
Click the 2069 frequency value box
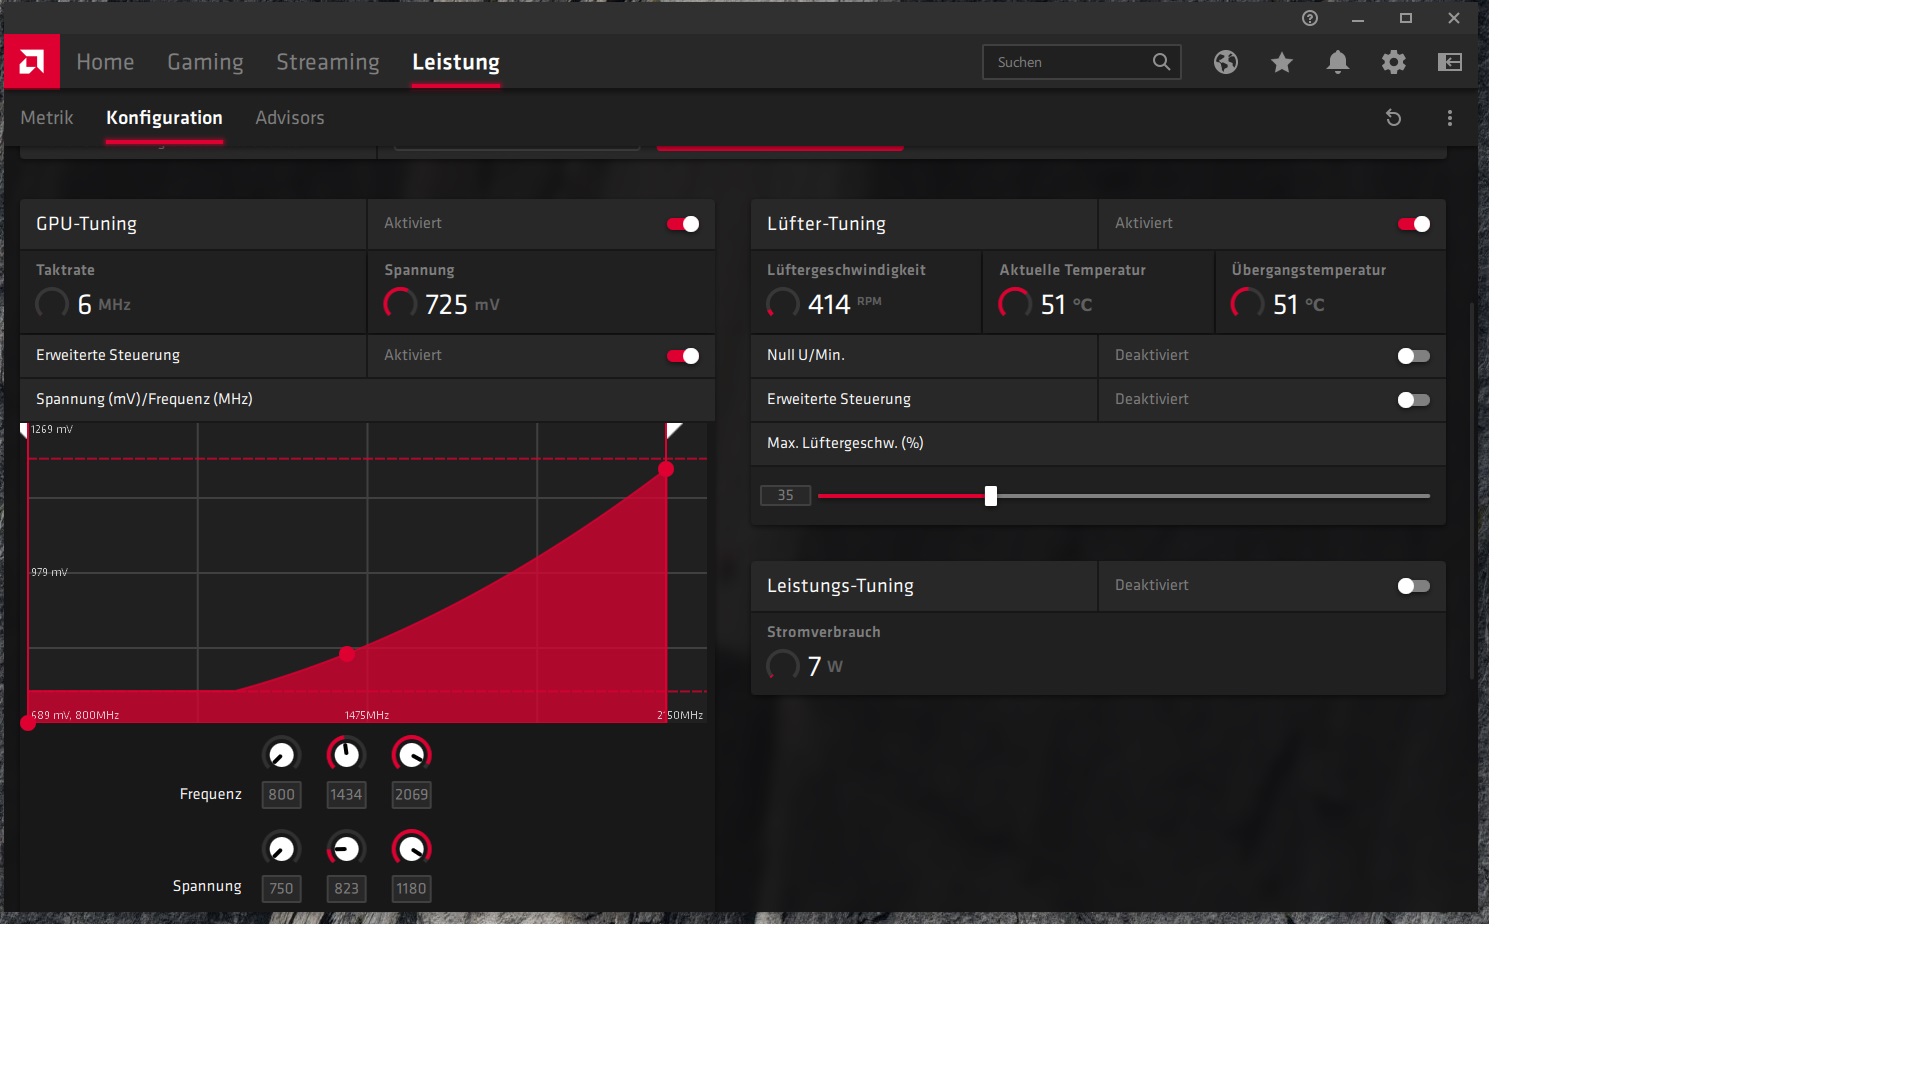click(411, 795)
